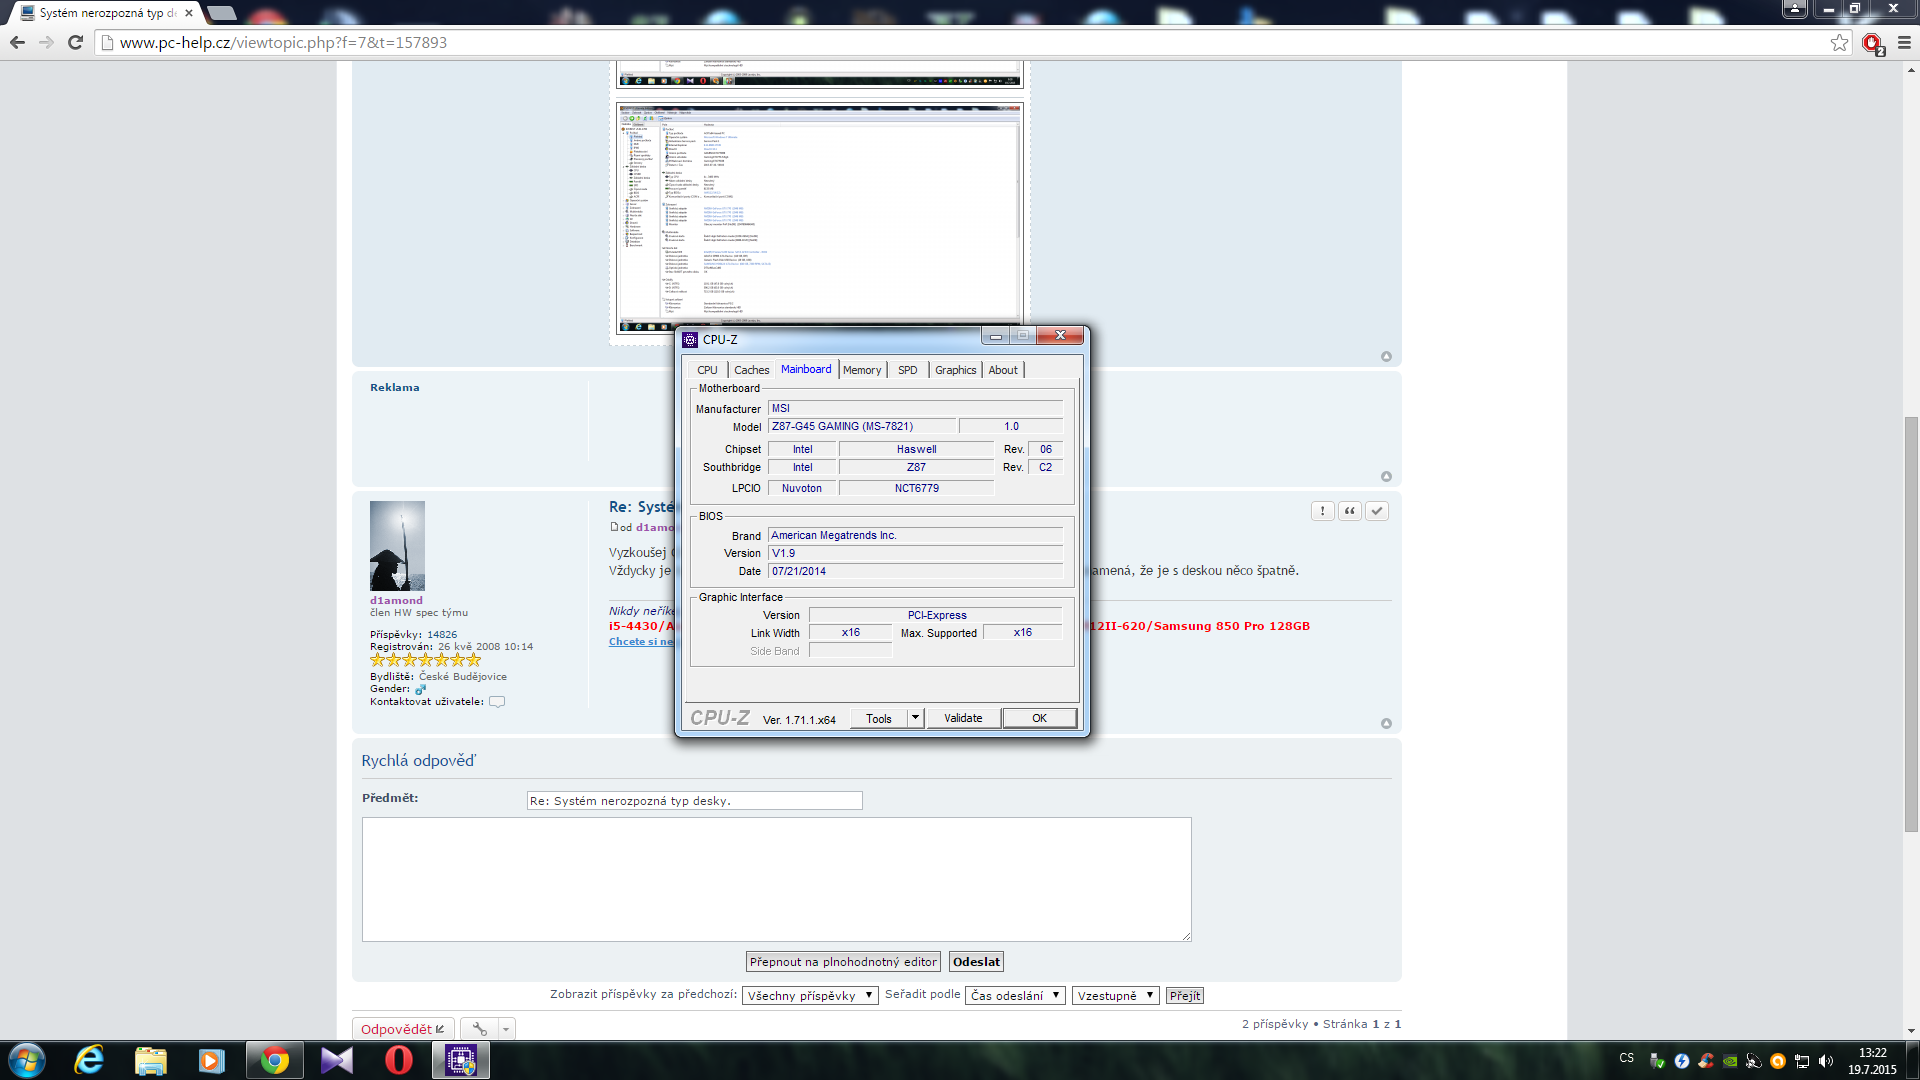Viewport: 1920px width, 1080px height.
Task: Click the bookmark star in address bar
Action: [x=1839, y=42]
